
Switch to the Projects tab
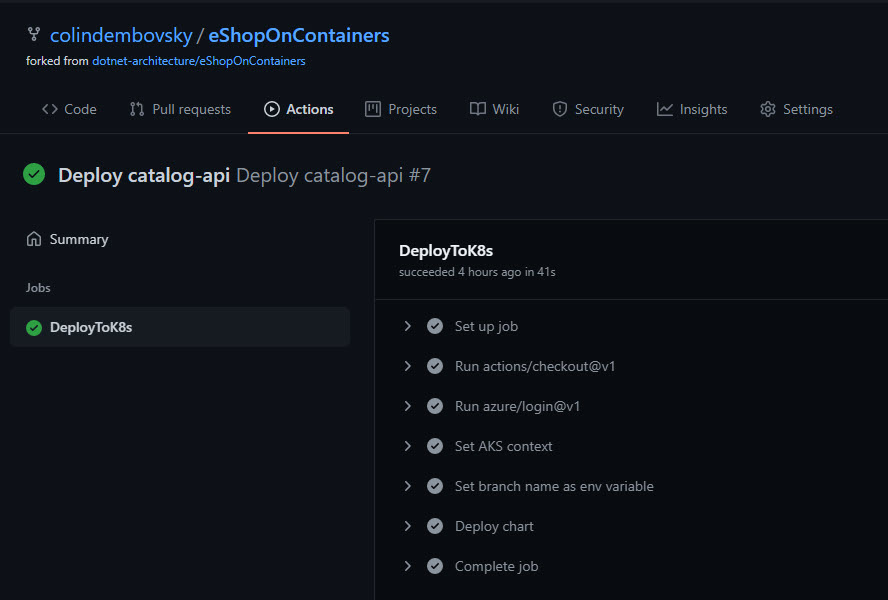401,109
